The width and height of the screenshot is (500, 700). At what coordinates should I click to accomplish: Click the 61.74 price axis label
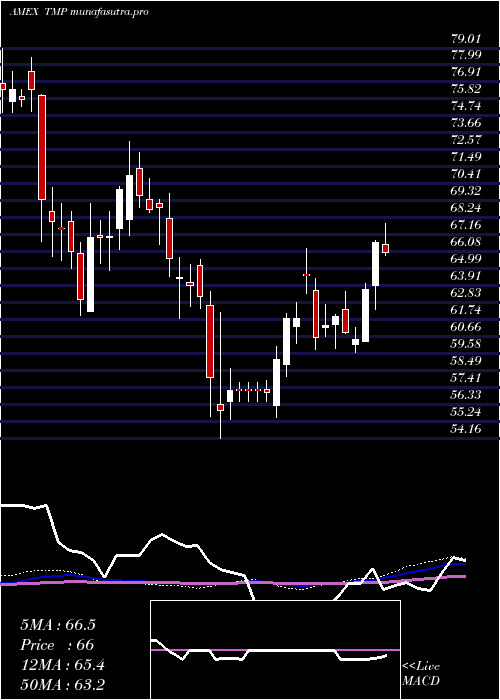[466, 309]
